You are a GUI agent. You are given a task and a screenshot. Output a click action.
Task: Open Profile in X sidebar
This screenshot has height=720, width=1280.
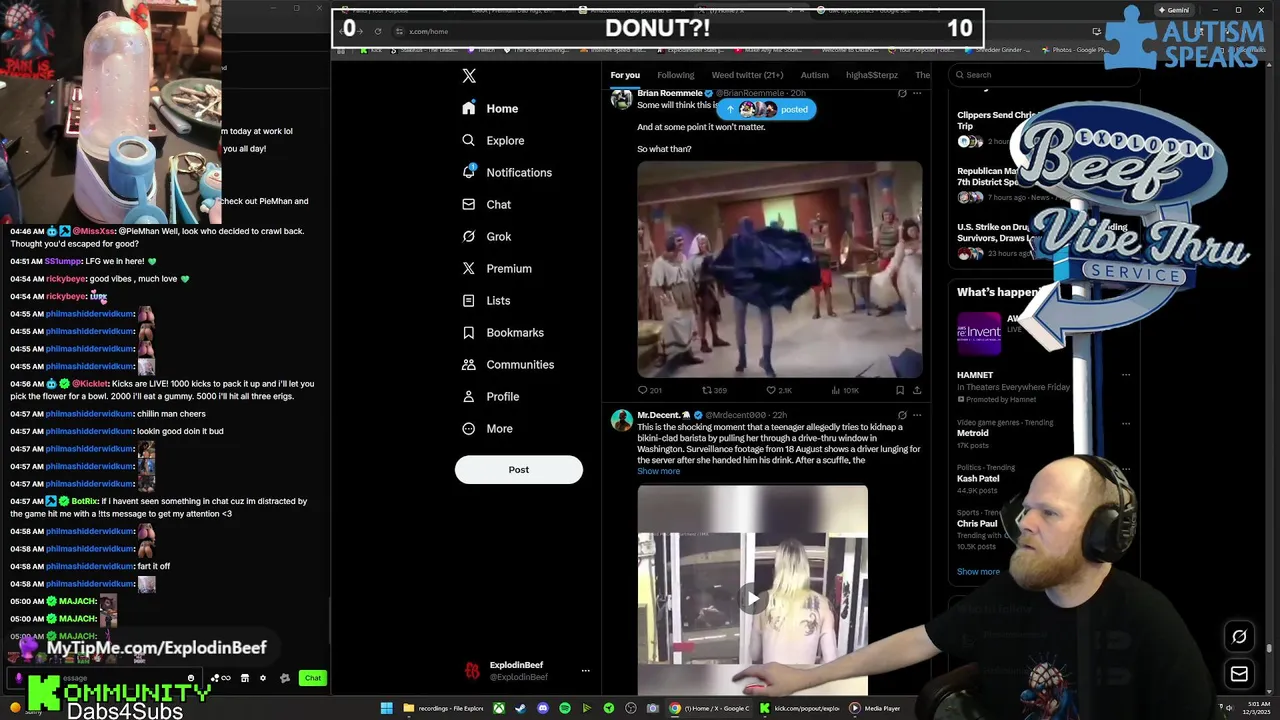tap(490, 396)
